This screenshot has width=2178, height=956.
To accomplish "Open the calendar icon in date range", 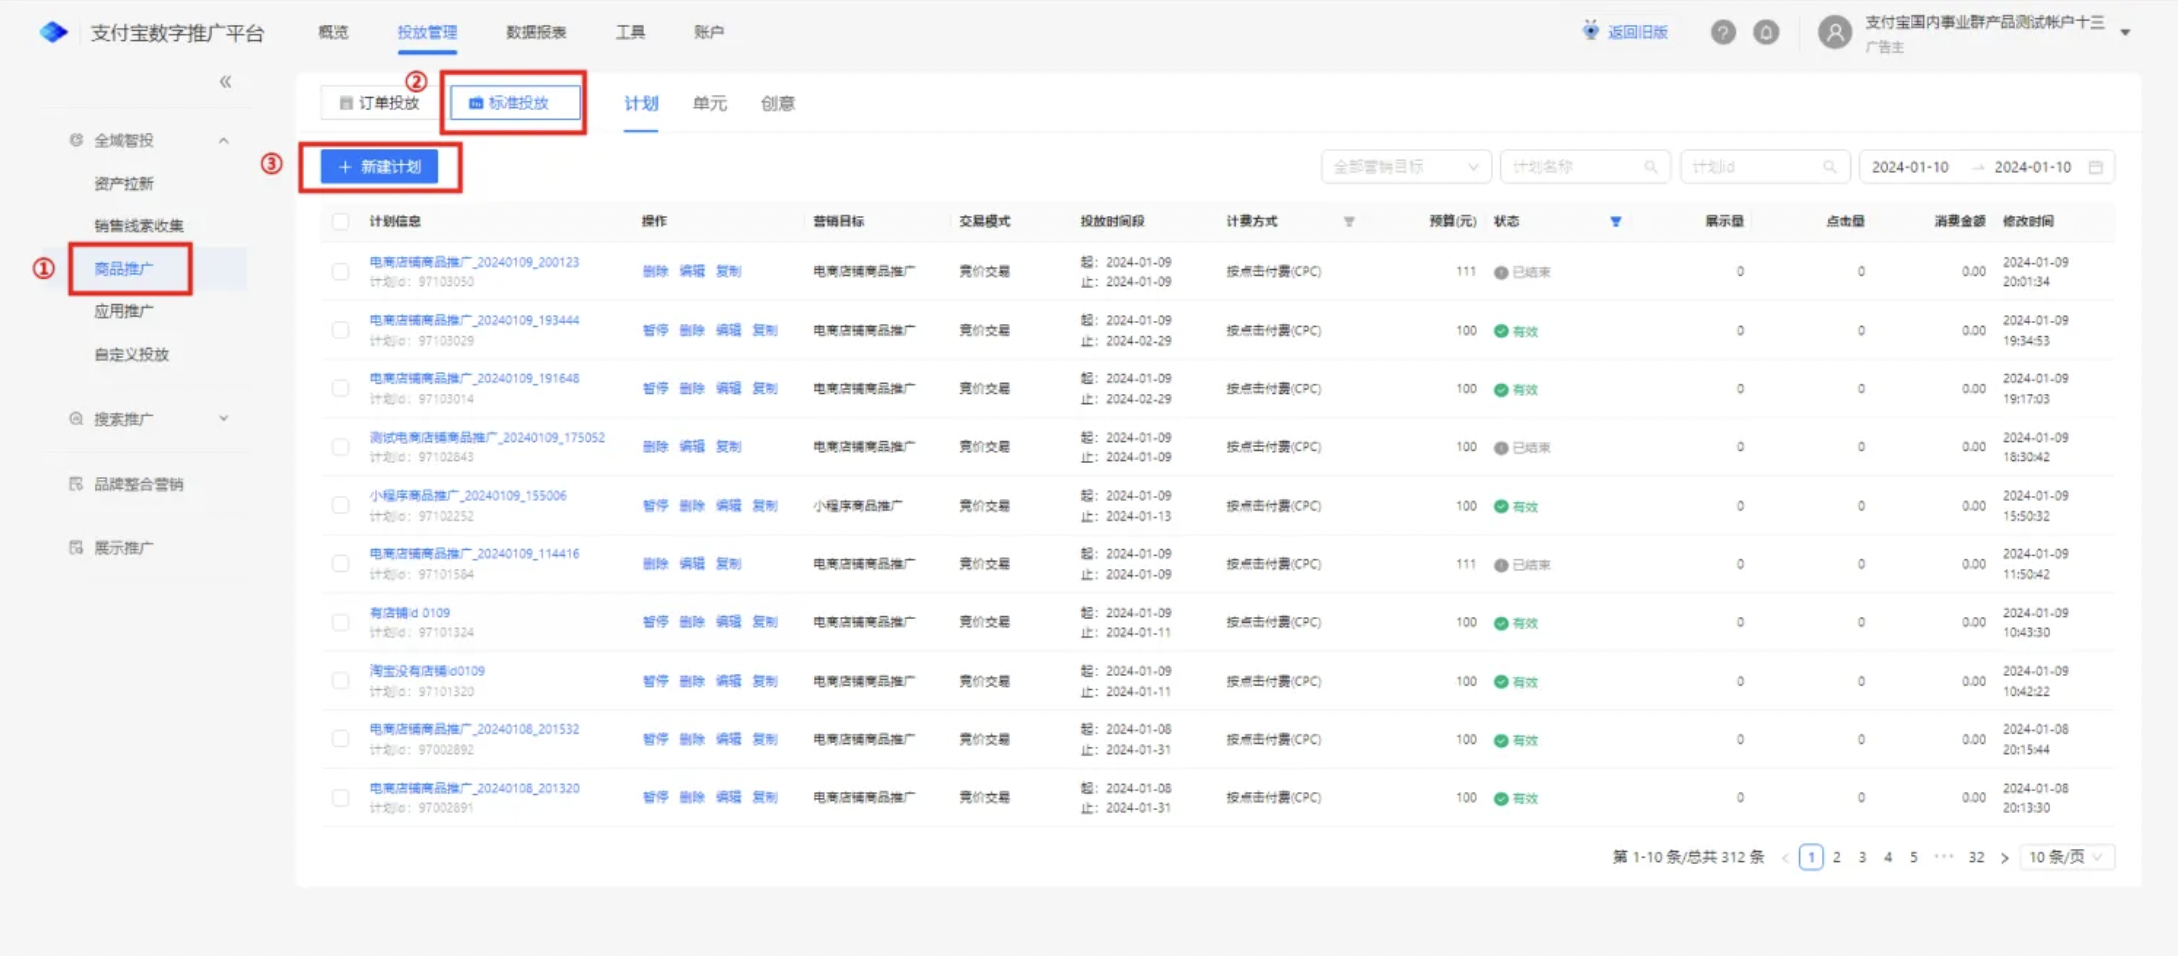I will tap(2096, 167).
